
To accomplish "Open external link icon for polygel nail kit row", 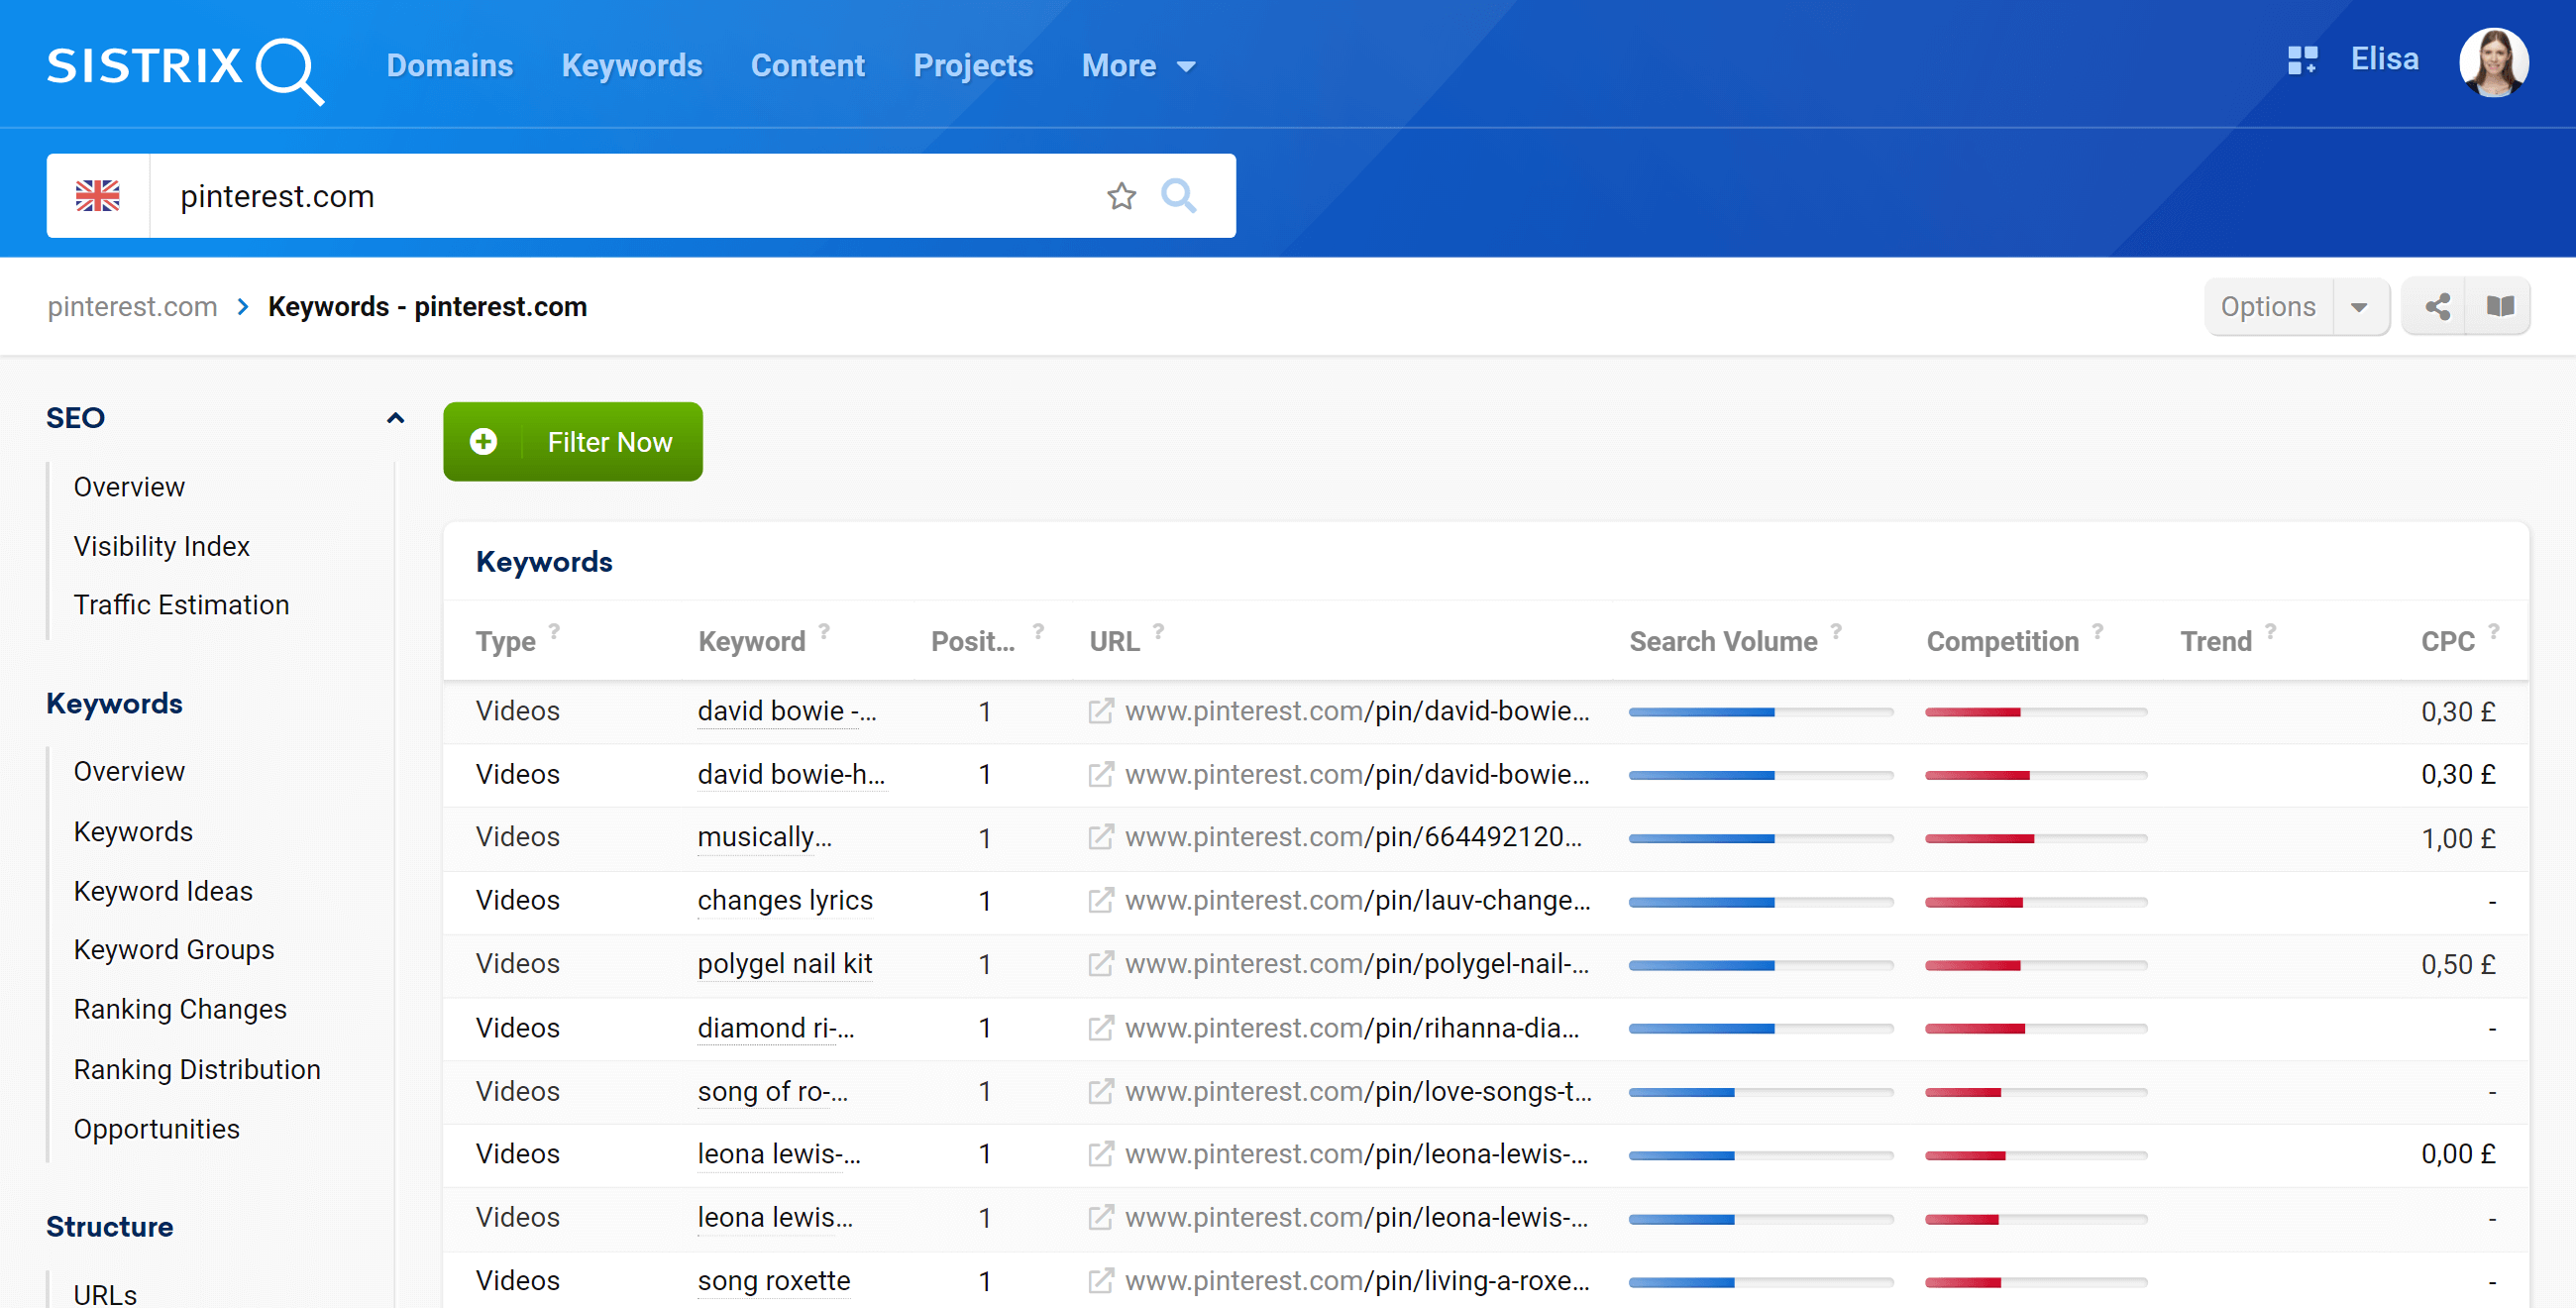I will click(1101, 963).
